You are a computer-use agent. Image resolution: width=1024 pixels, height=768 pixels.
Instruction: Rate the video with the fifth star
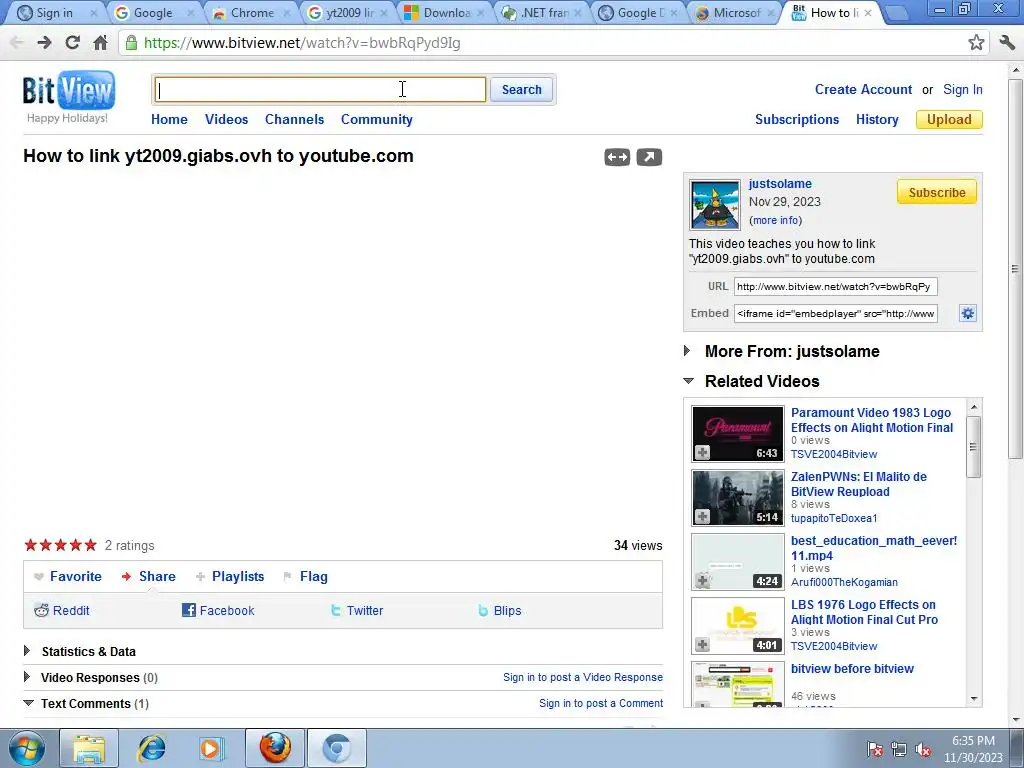pyautogui.click(x=91, y=545)
